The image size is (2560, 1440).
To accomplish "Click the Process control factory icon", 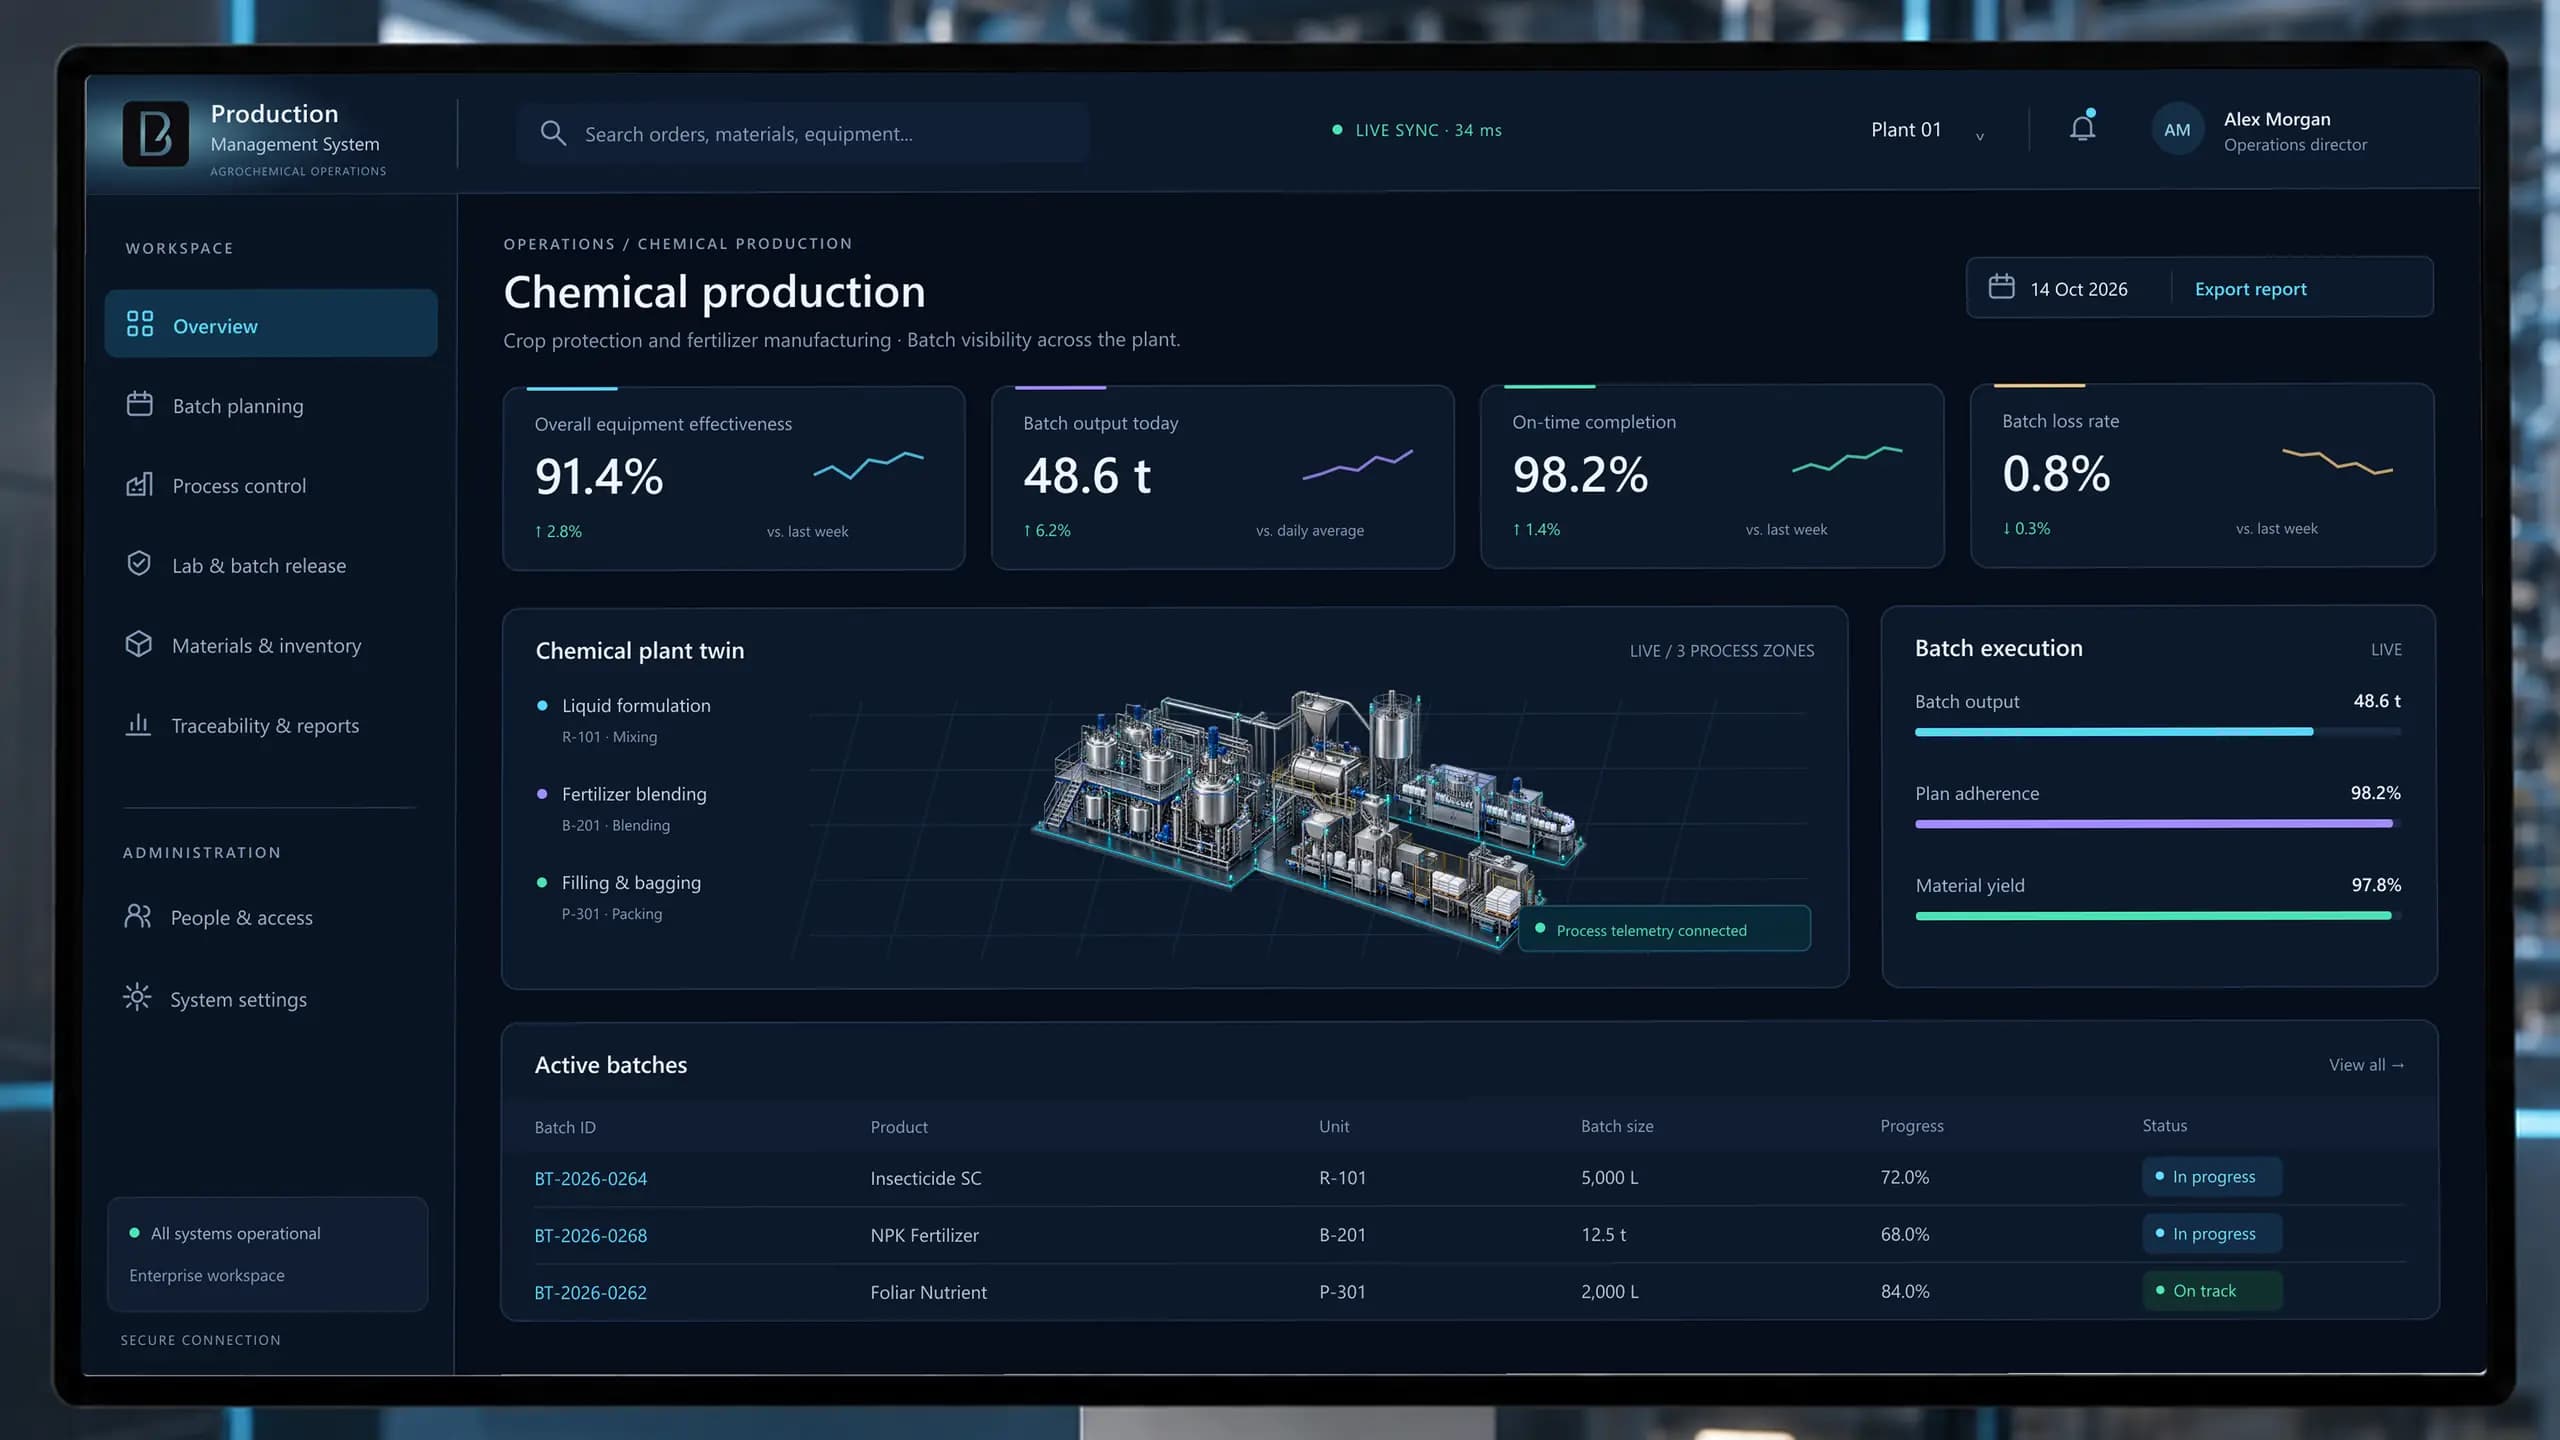I will point(140,484).
